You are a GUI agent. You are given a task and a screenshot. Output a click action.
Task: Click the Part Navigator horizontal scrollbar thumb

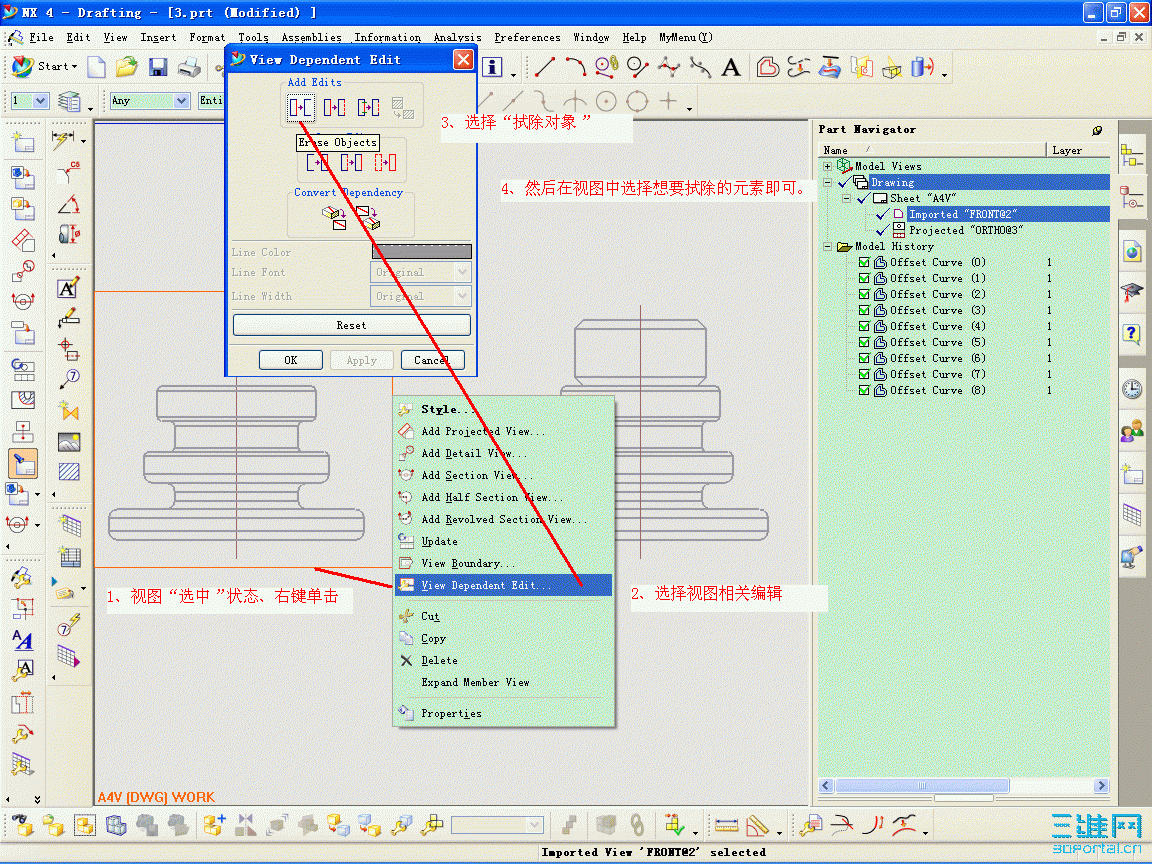point(922,785)
